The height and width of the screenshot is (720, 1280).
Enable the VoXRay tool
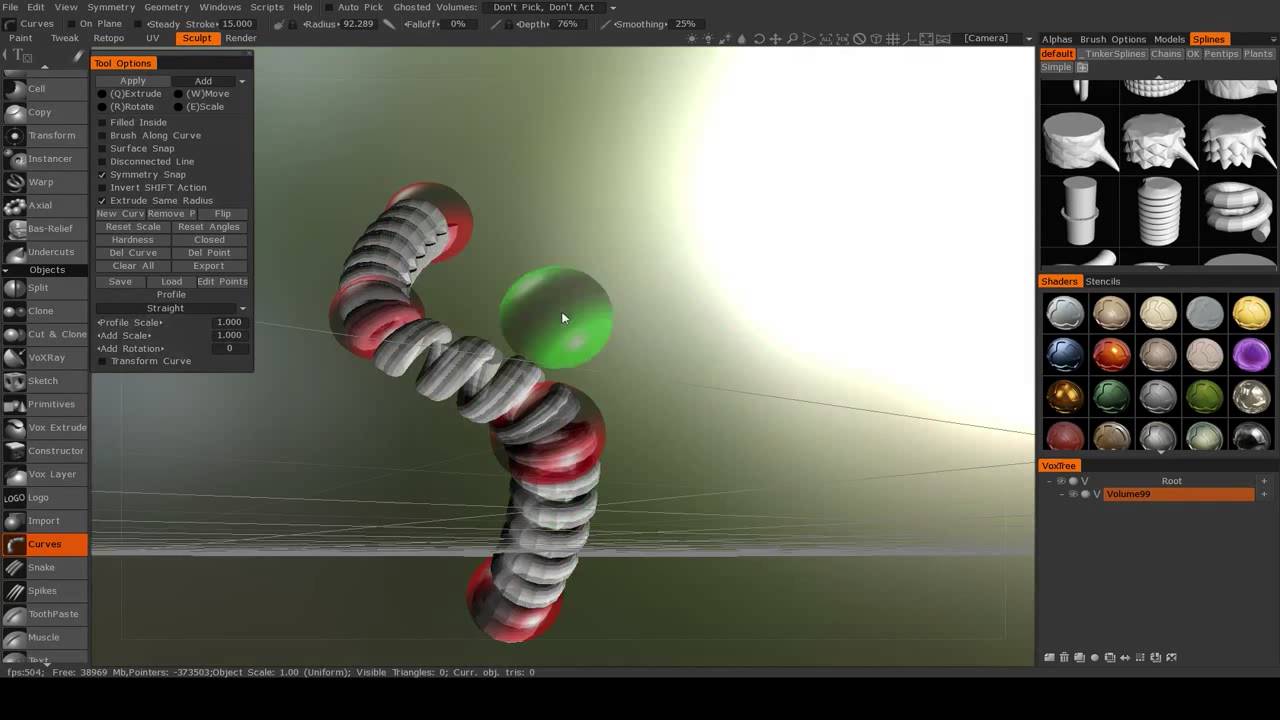pyautogui.click(x=44, y=357)
